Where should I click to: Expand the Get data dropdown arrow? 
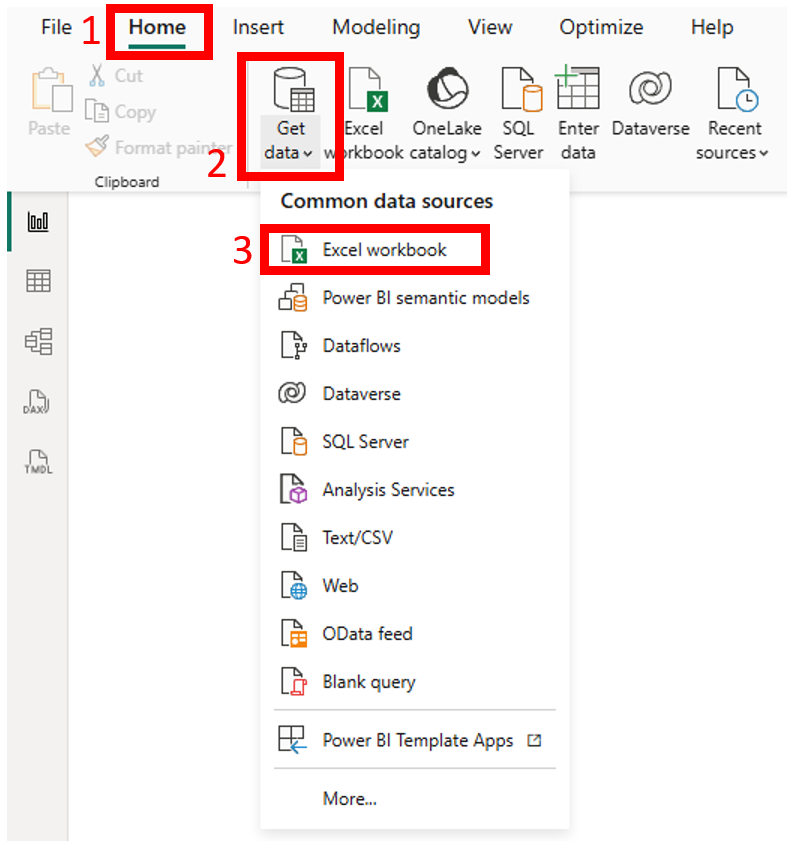(308, 154)
